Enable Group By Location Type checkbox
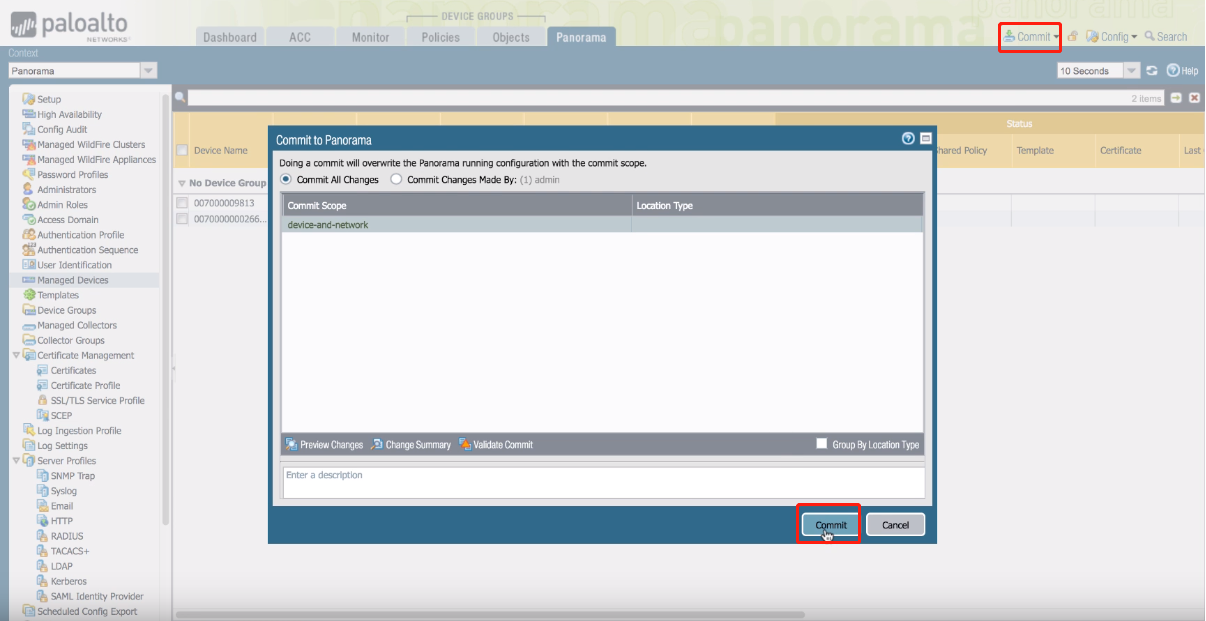Image resolution: width=1206 pixels, height=621 pixels. click(822, 444)
